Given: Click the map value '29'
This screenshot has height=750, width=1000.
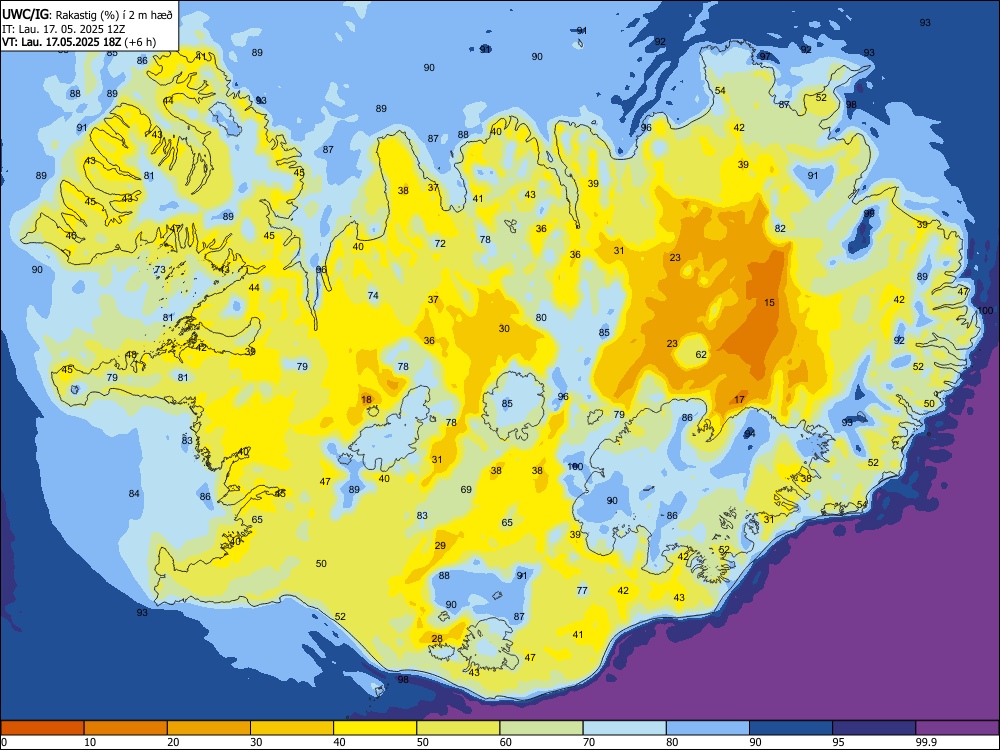Looking at the screenshot, I should 440,545.
